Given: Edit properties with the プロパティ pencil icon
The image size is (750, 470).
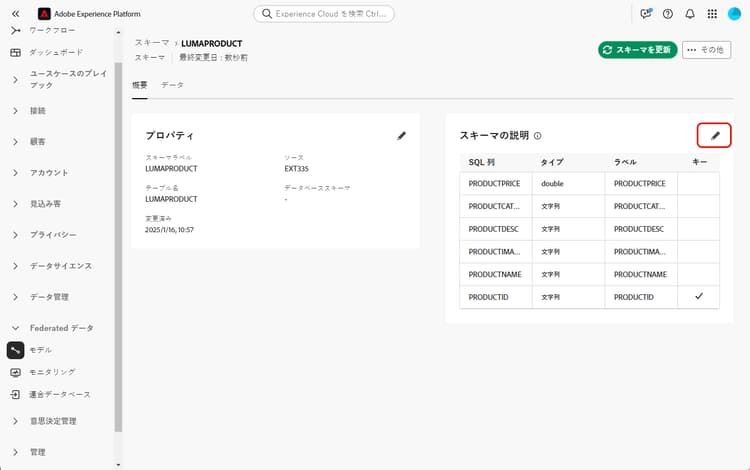Looking at the screenshot, I should pyautogui.click(x=401, y=136).
